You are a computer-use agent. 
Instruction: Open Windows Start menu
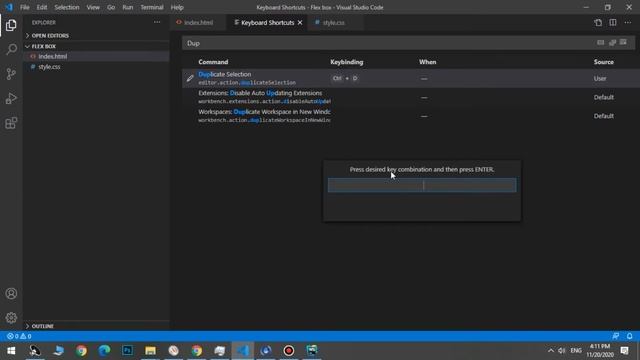point(11,351)
